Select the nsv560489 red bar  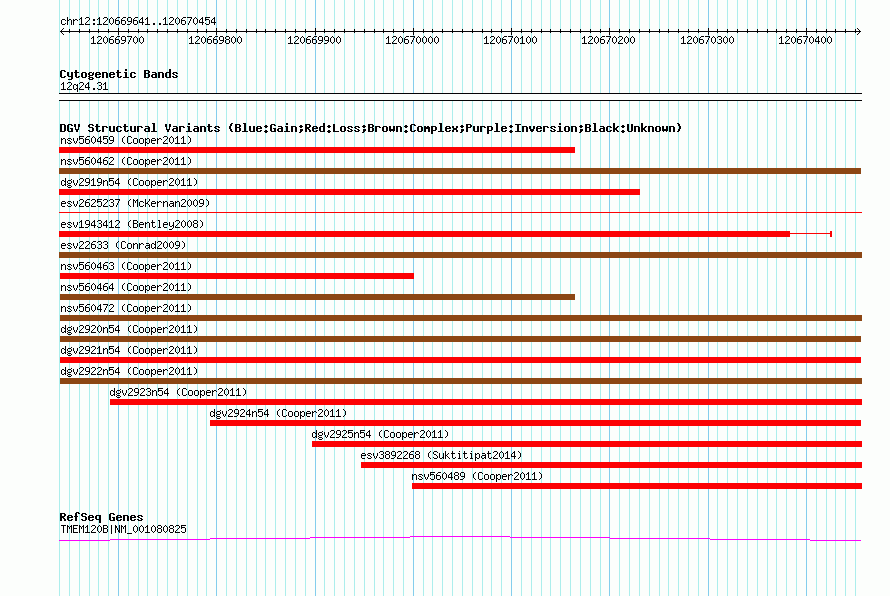tap(637, 486)
